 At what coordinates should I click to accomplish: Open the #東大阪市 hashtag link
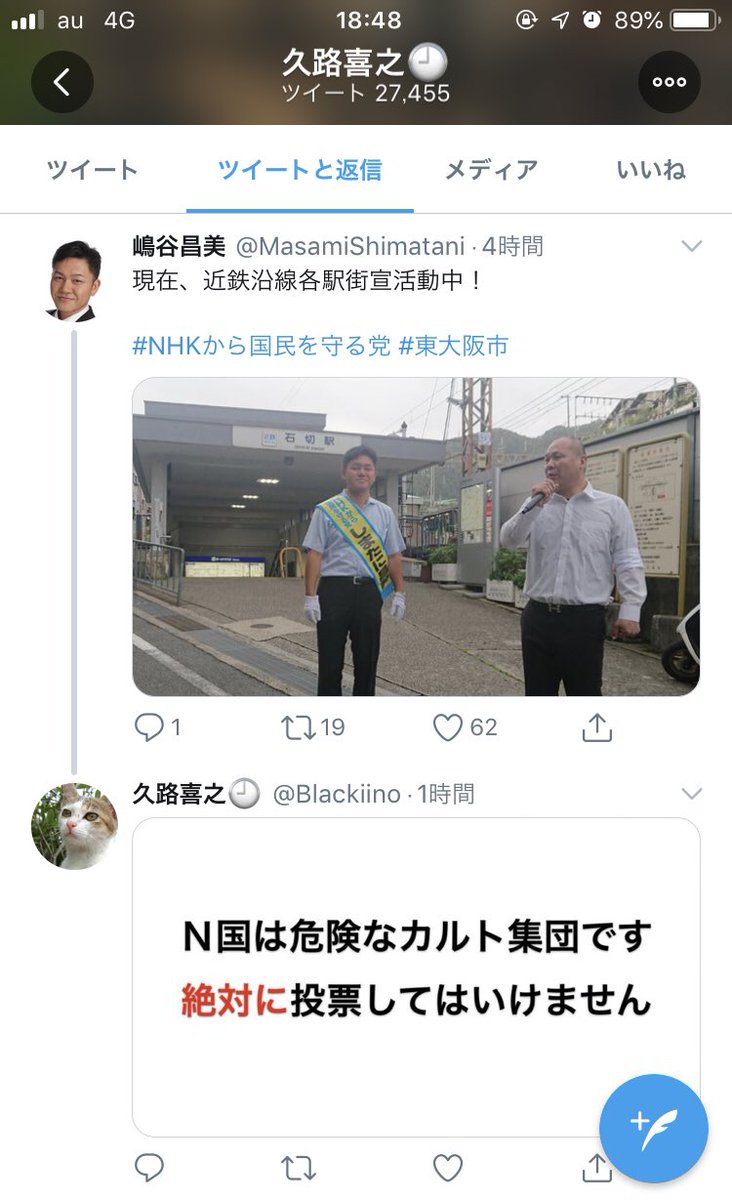pos(454,346)
